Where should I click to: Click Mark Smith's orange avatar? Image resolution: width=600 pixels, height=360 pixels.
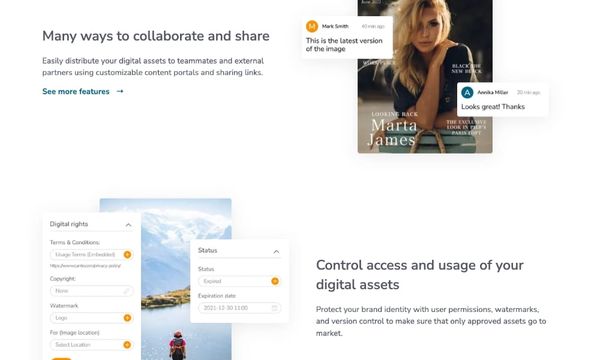(x=312, y=26)
